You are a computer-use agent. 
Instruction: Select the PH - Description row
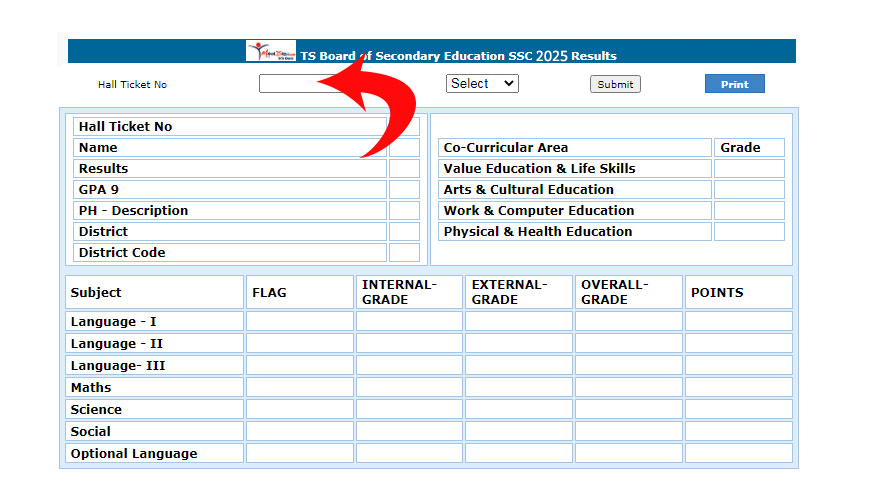pos(246,210)
